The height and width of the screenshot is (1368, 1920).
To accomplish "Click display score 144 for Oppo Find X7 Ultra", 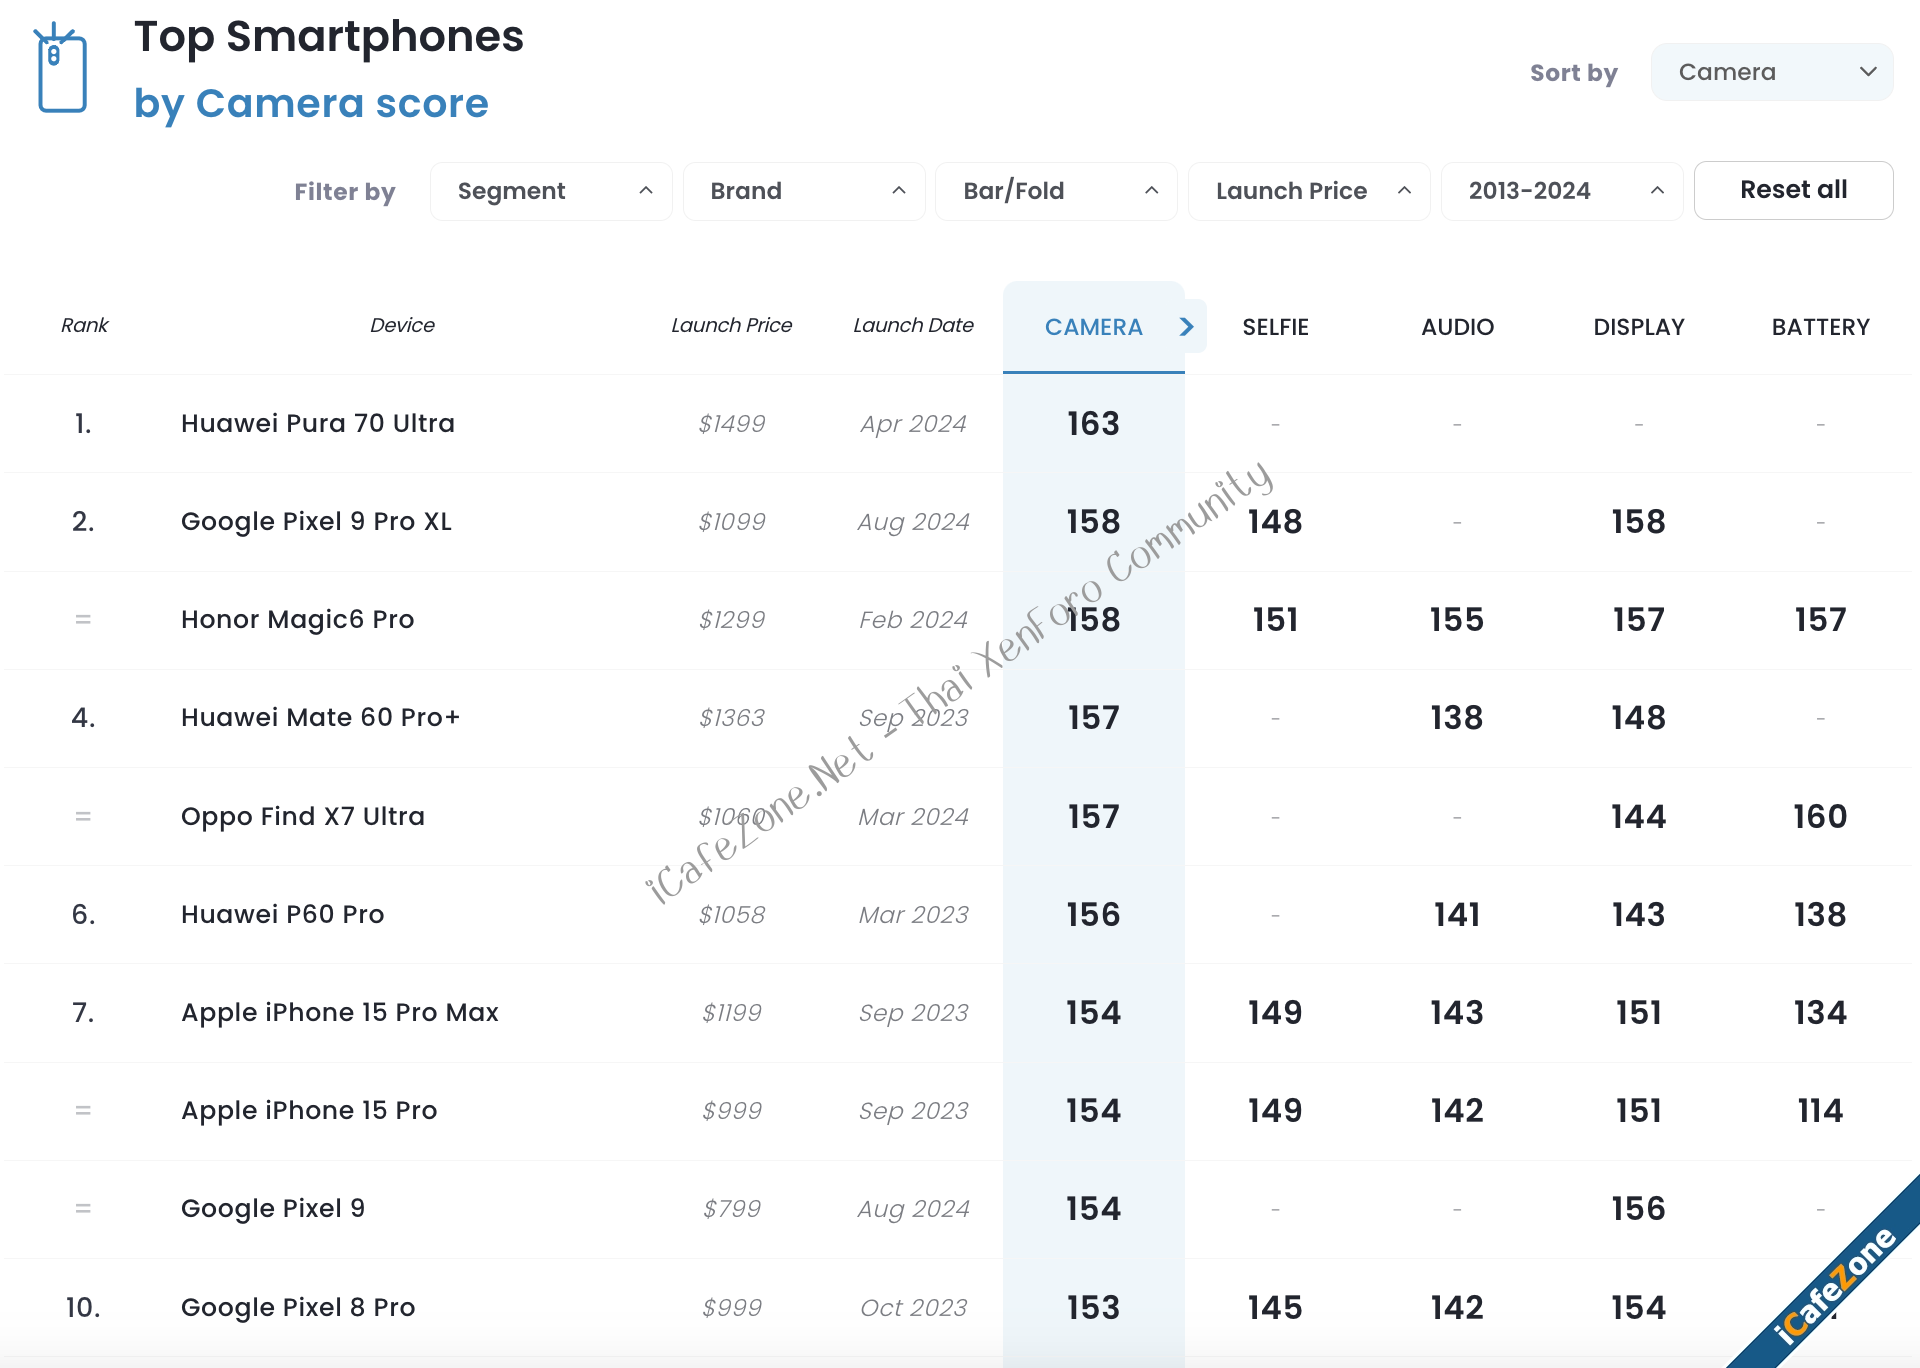I will click(1638, 816).
